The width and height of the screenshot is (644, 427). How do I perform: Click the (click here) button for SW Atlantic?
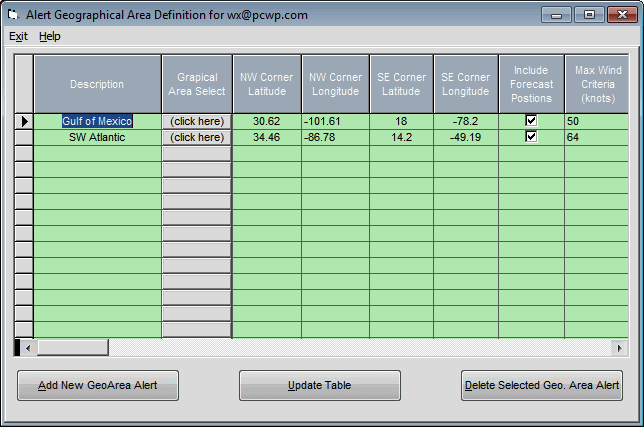coord(197,137)
